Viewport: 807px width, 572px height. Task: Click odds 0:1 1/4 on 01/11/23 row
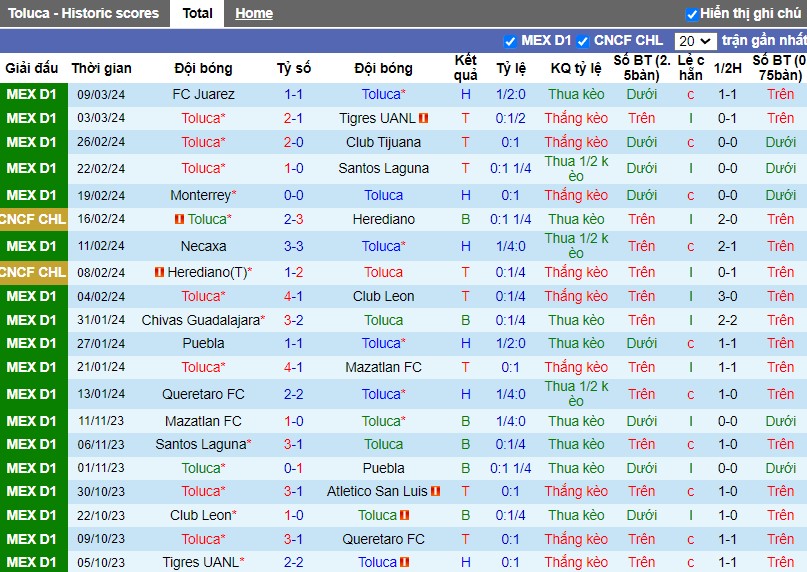pyautogui.click(x=511, y=468)
